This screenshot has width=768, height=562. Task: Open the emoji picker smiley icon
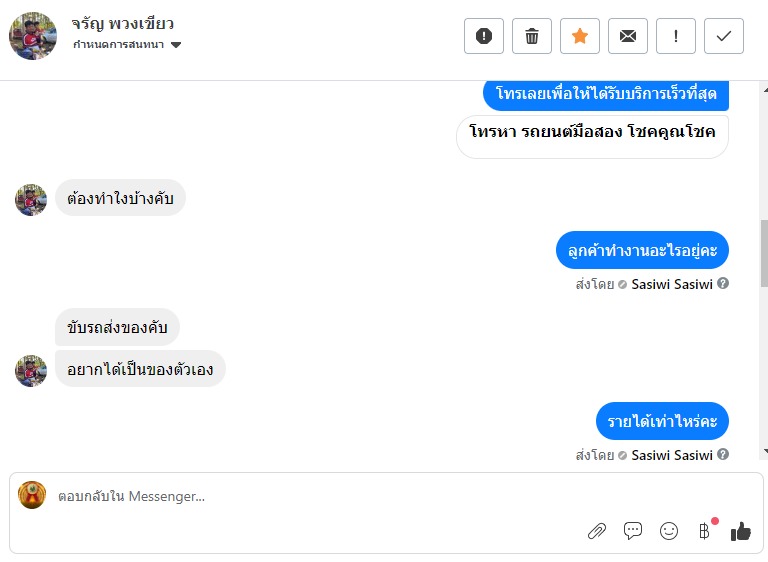669,531
